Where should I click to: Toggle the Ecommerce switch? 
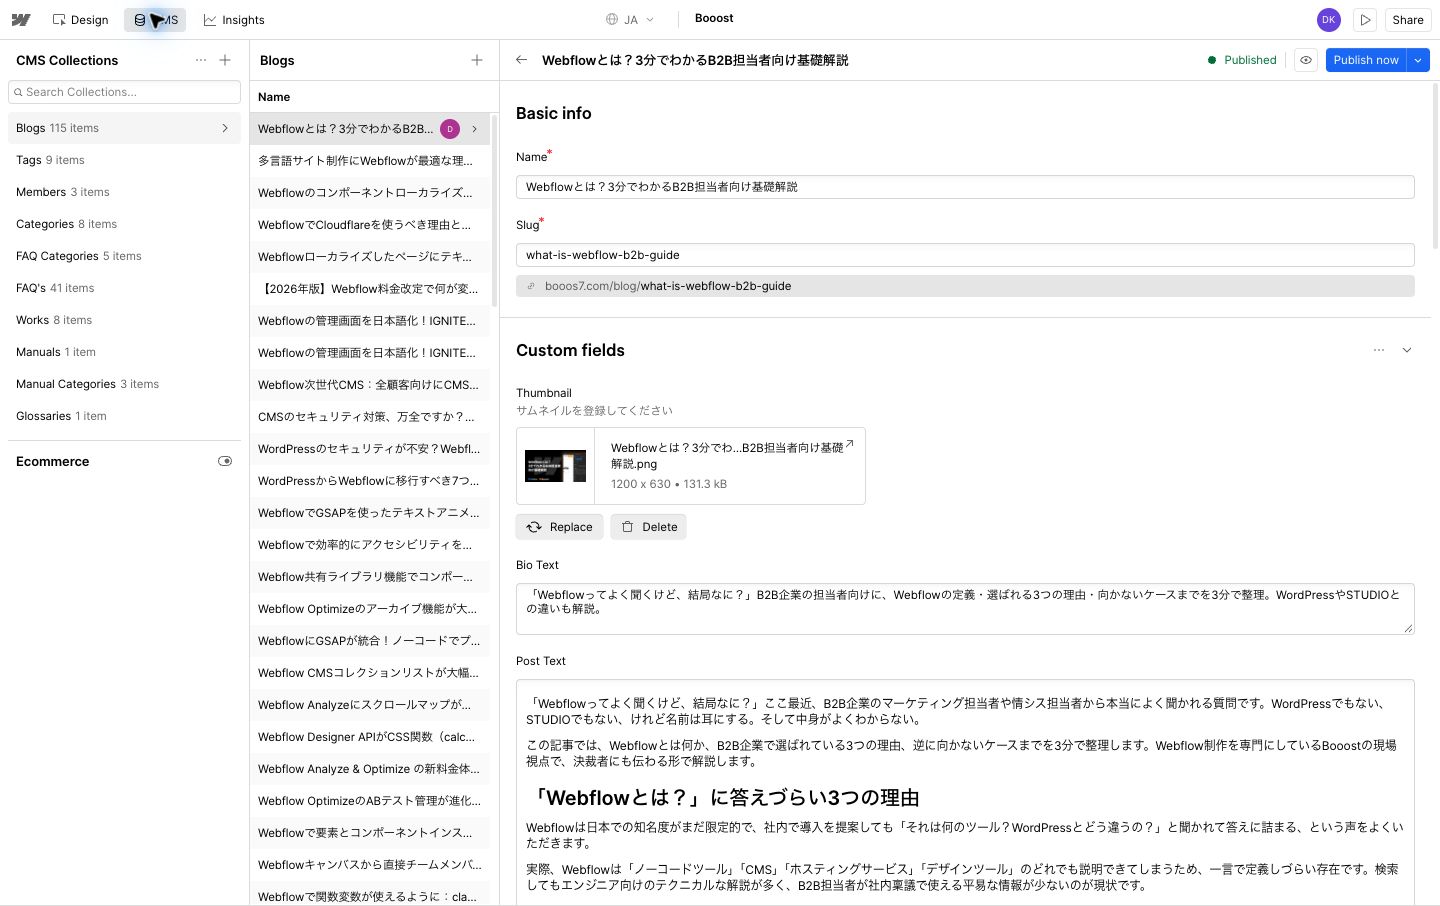click(x=225, y=461)
